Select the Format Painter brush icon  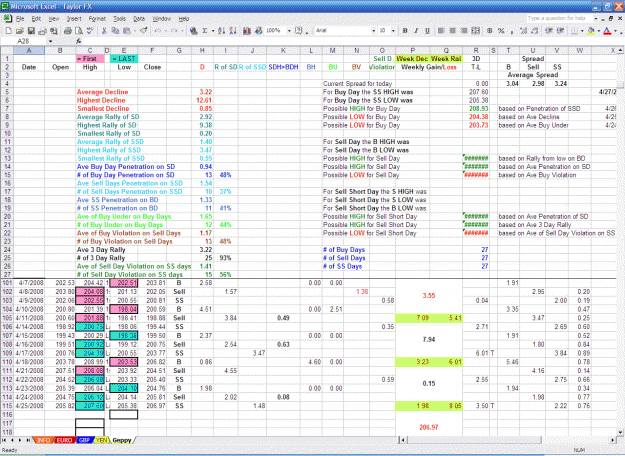pyautogui.click(x=143, y=31)
